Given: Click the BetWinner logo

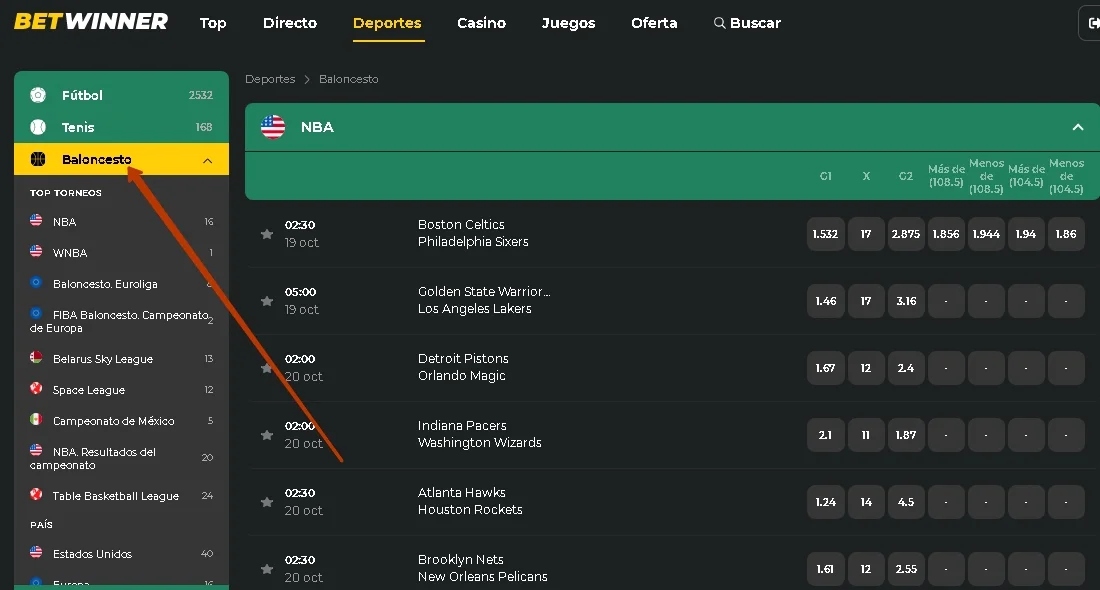Looking at the screenshot, I should click(90, 22).
